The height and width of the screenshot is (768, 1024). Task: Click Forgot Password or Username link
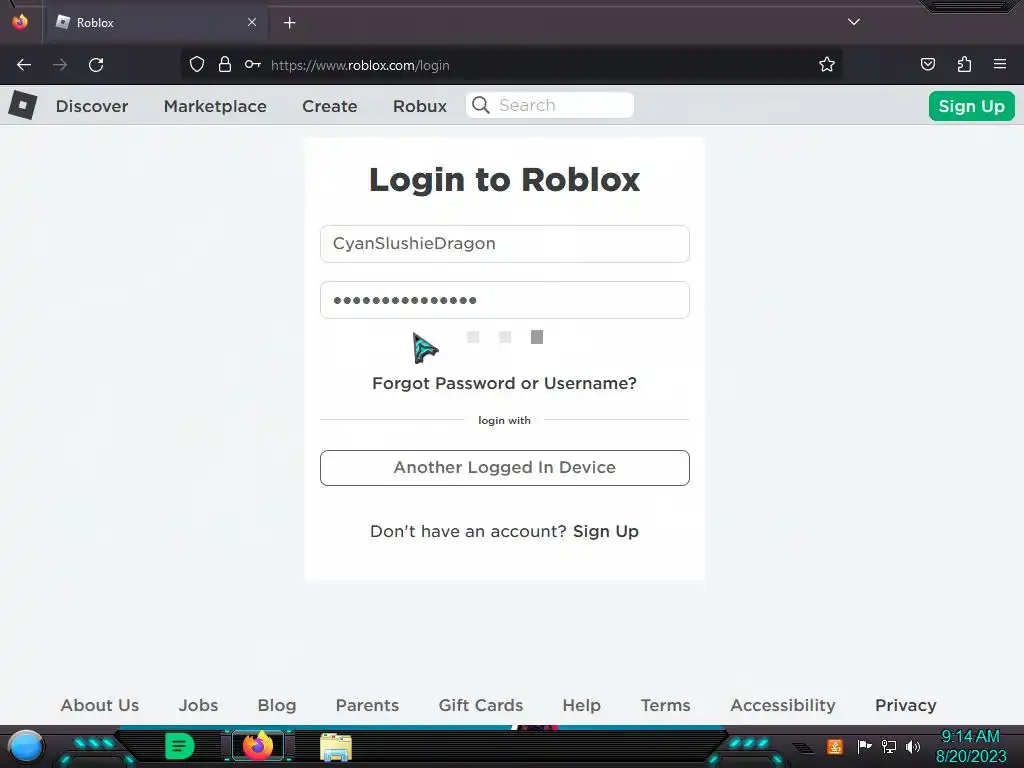[x=504, y=383]
